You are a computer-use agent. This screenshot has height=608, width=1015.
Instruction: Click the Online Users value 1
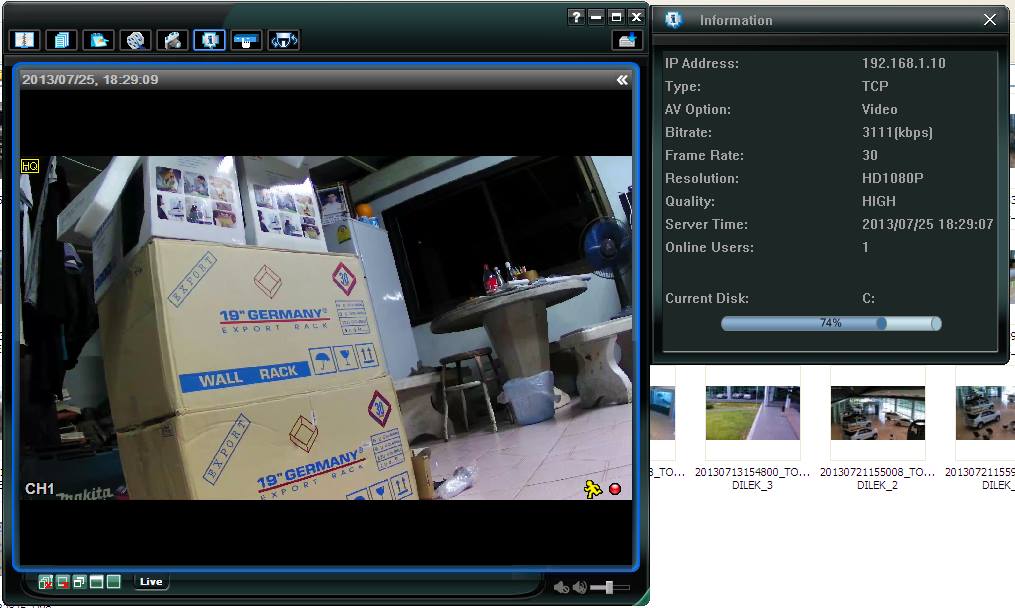[865, 247]
